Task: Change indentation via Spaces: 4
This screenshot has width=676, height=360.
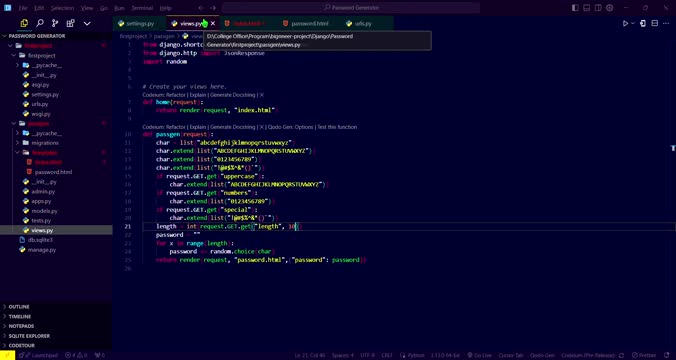Action: [342, 355]
